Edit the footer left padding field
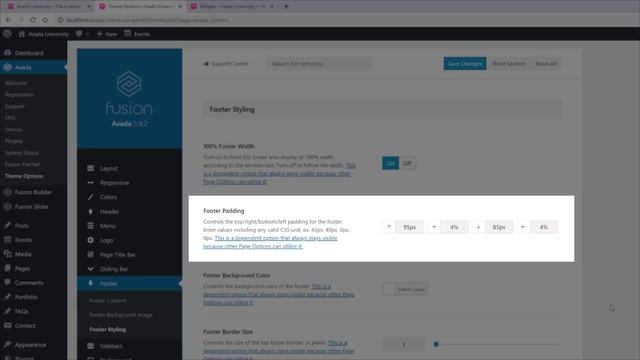Viewport: 640px width, 360px height. pos(544,227)
